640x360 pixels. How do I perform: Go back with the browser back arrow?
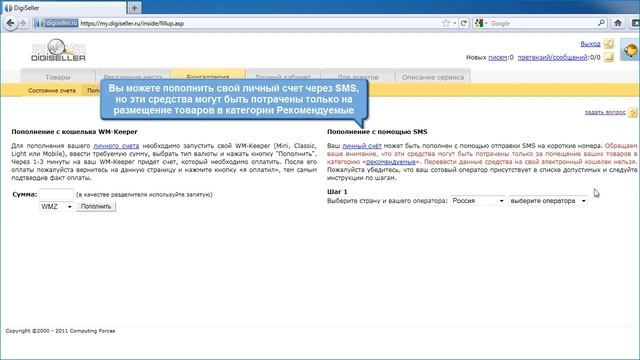click(x=10, y=23)
